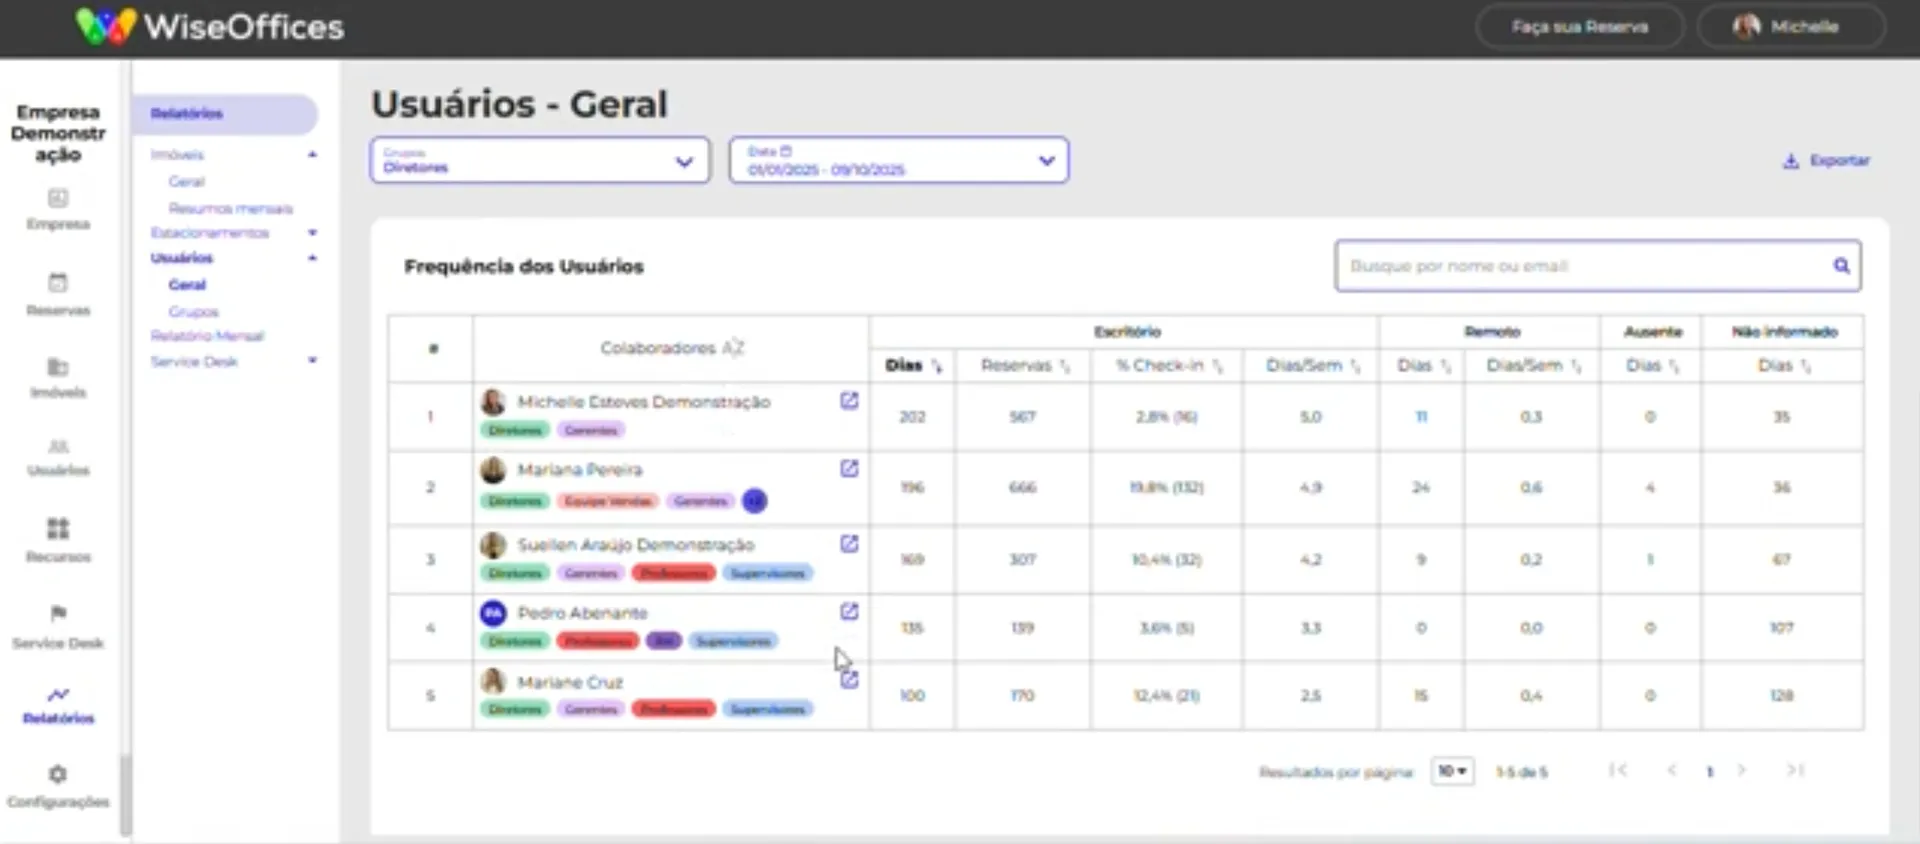Click the search magnifier icon
Viewport: 1920px width, 844px height.
[x=1841, y=266]
